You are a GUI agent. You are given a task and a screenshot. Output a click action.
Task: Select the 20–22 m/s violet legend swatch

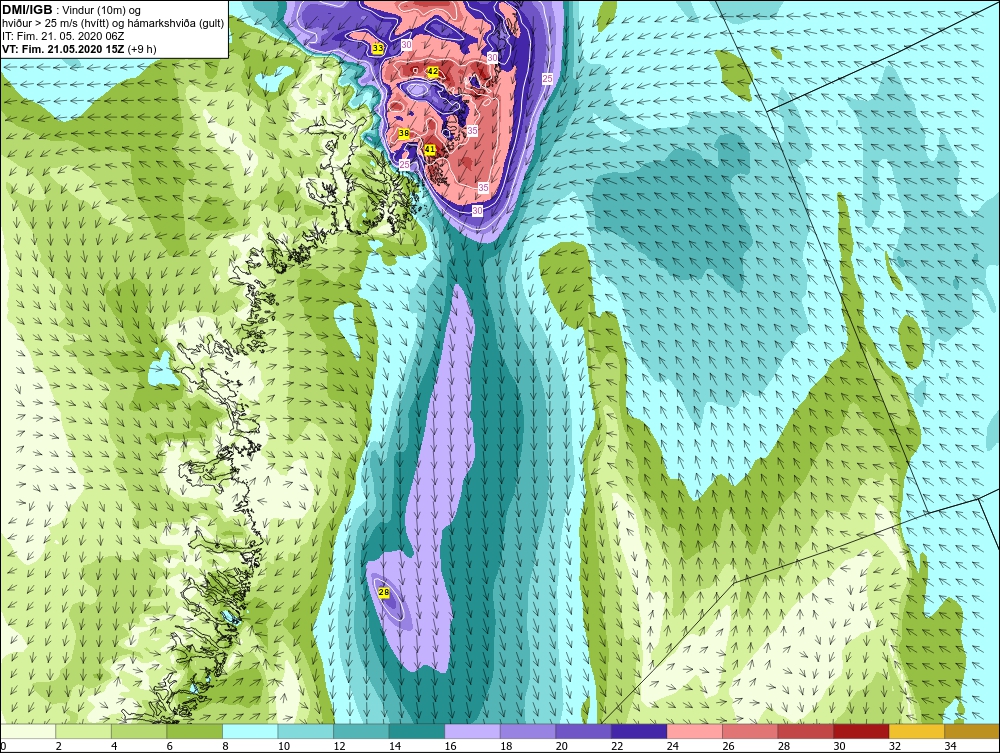[x=583, y=731]
